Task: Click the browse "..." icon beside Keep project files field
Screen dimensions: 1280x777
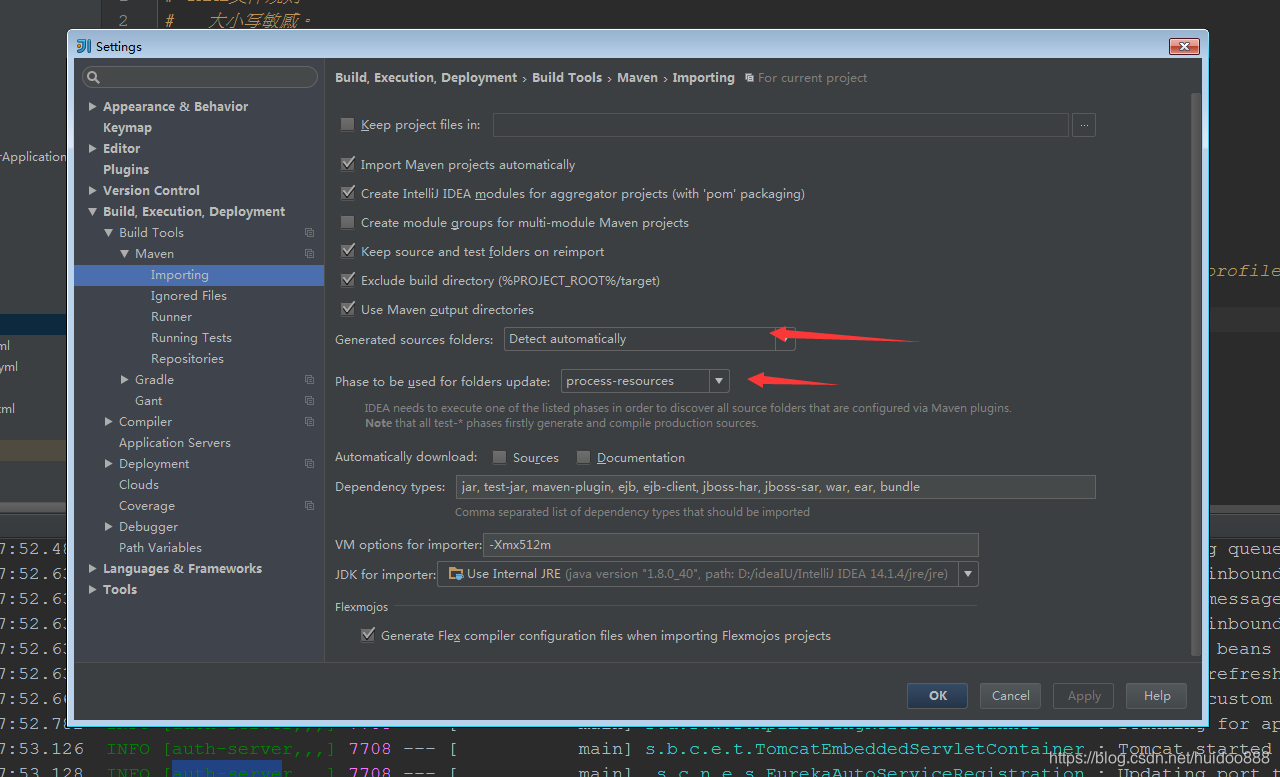Action: click(1084, 125)
